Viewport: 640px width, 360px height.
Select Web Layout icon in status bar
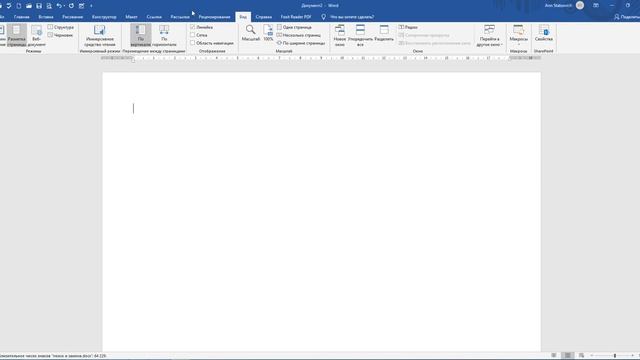(581, 356)
